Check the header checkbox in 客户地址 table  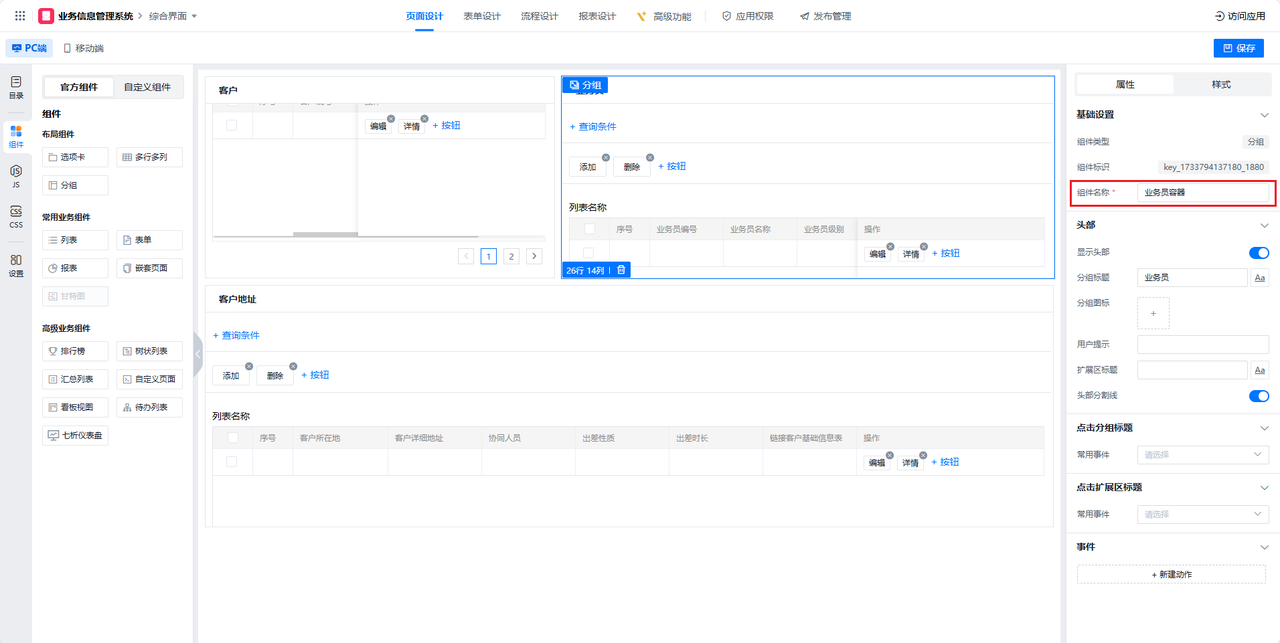coord(233,438)
